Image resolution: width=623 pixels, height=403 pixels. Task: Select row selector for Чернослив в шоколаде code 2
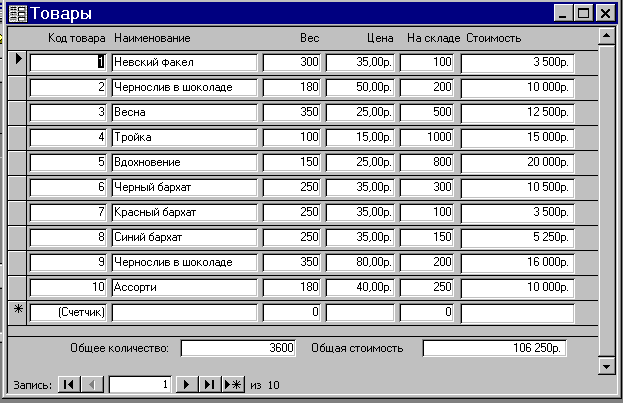point(17,88)
